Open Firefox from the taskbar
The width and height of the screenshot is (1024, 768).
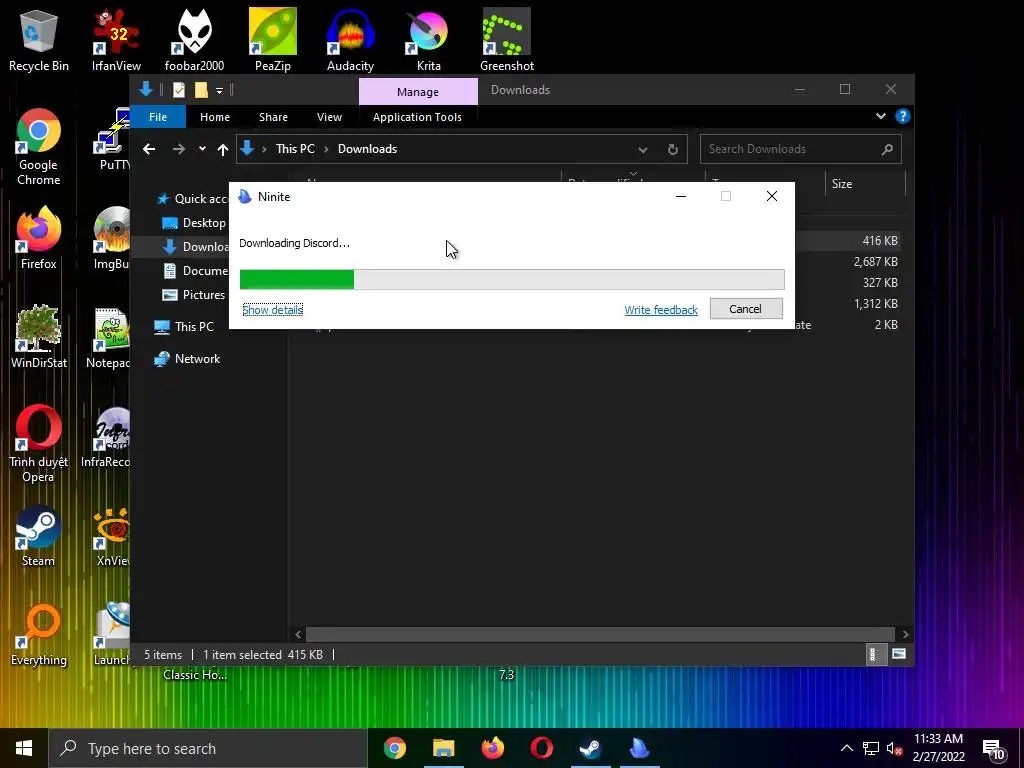493,748
